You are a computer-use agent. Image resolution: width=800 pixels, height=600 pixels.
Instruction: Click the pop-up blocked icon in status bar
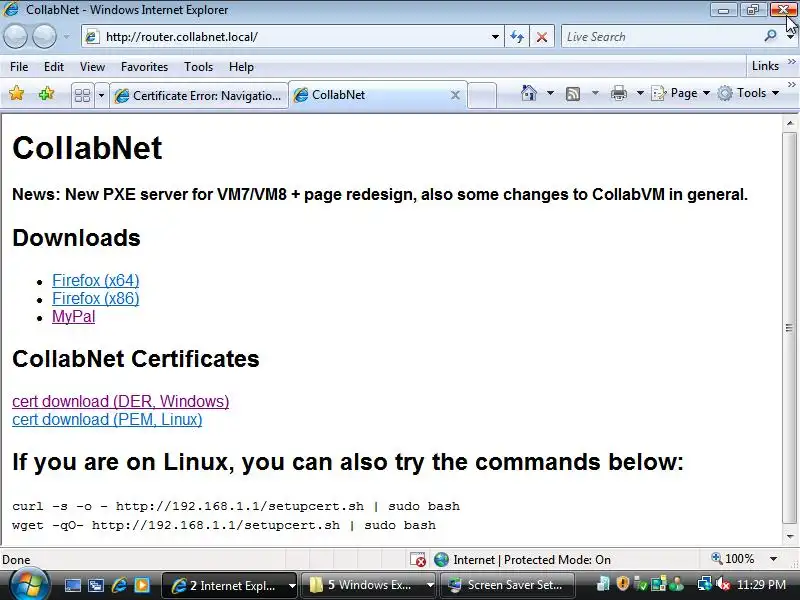(417, 560)
